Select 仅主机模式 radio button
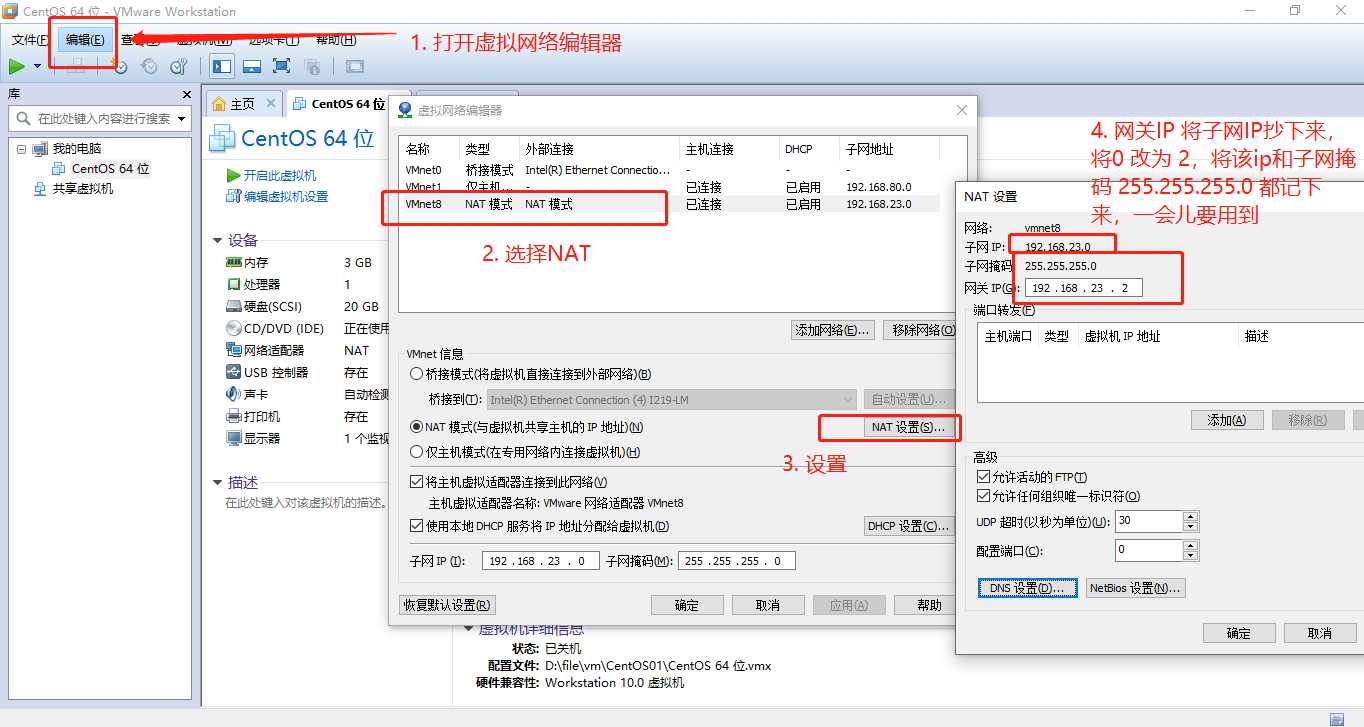 pyautogui.click(x=416, y=452)
